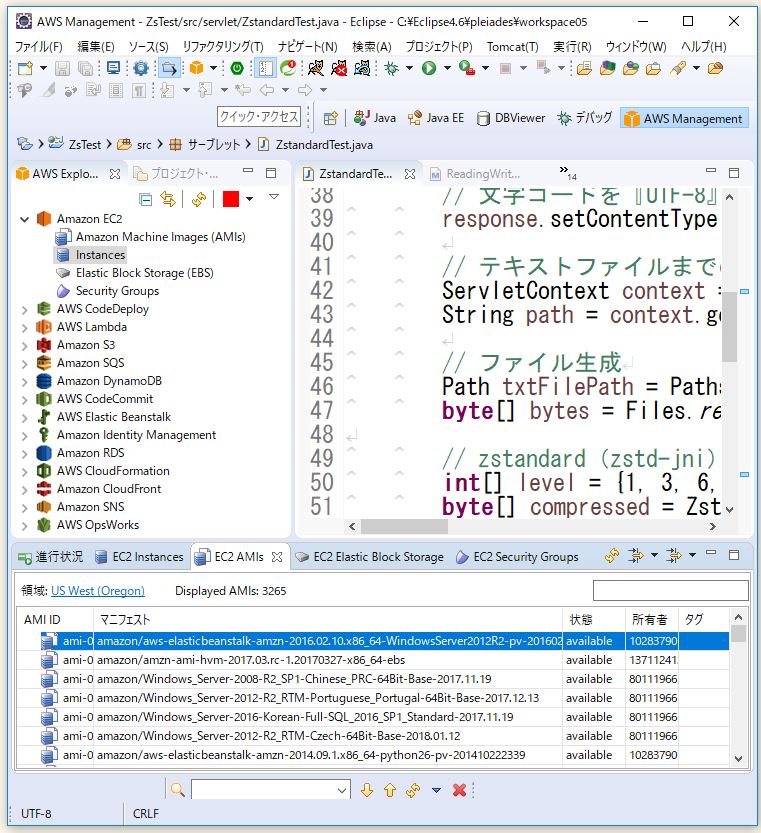Expand the Amazon RDS node

[x=24, y=454]
